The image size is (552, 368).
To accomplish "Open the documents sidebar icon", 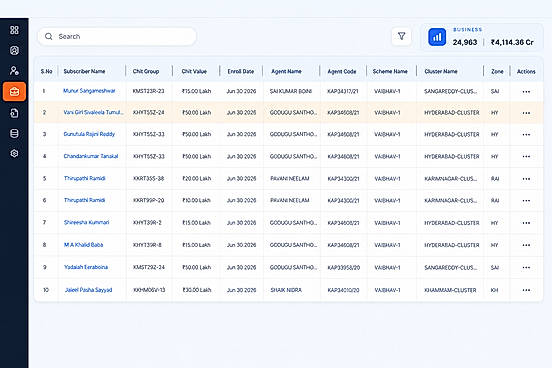I will pos(14,113).
